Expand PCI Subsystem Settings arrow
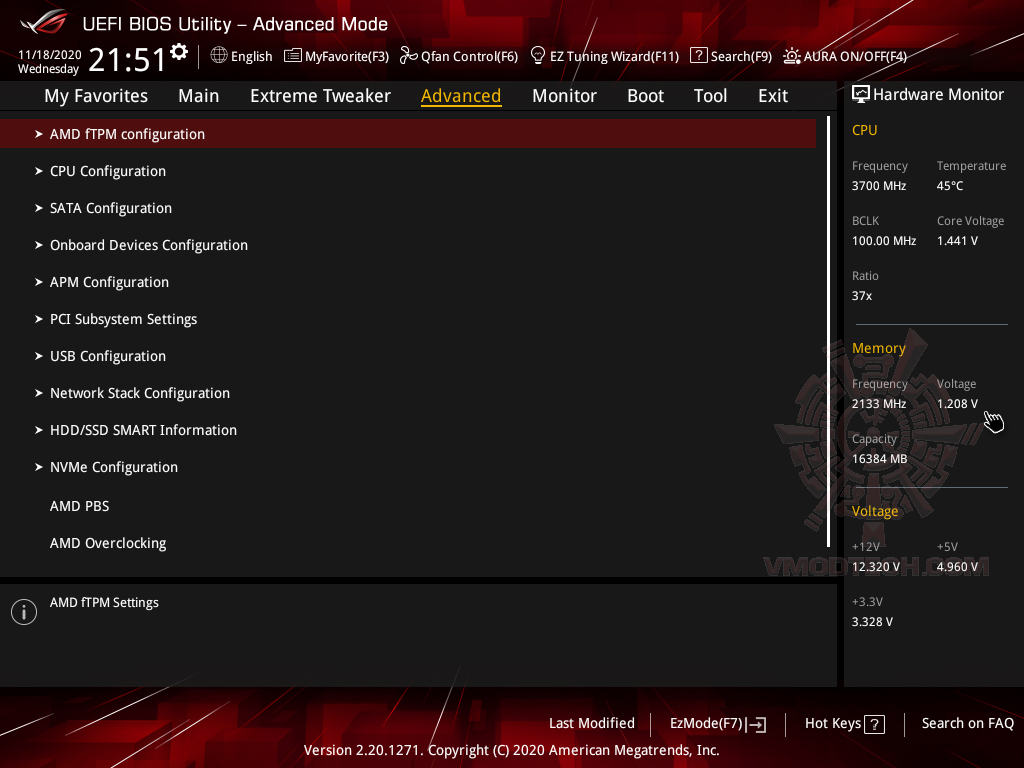This screenshot has width=1024, height=768. click(39, 319)
